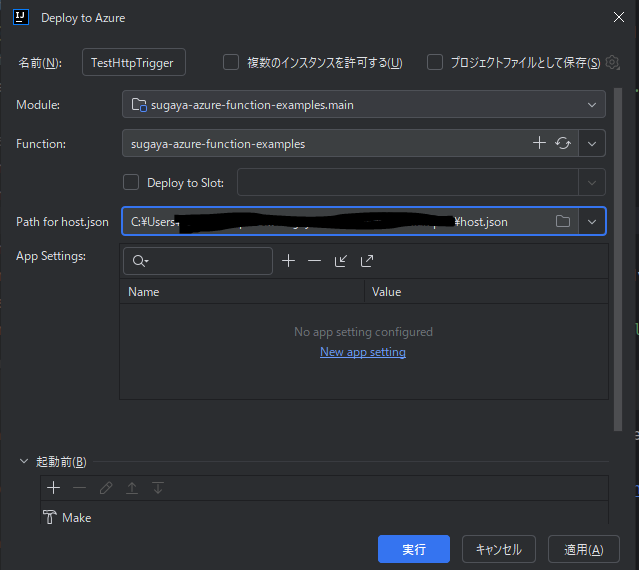639x570 pixels.
Task: Export app settings icon
Action: (x=367, y=261)
